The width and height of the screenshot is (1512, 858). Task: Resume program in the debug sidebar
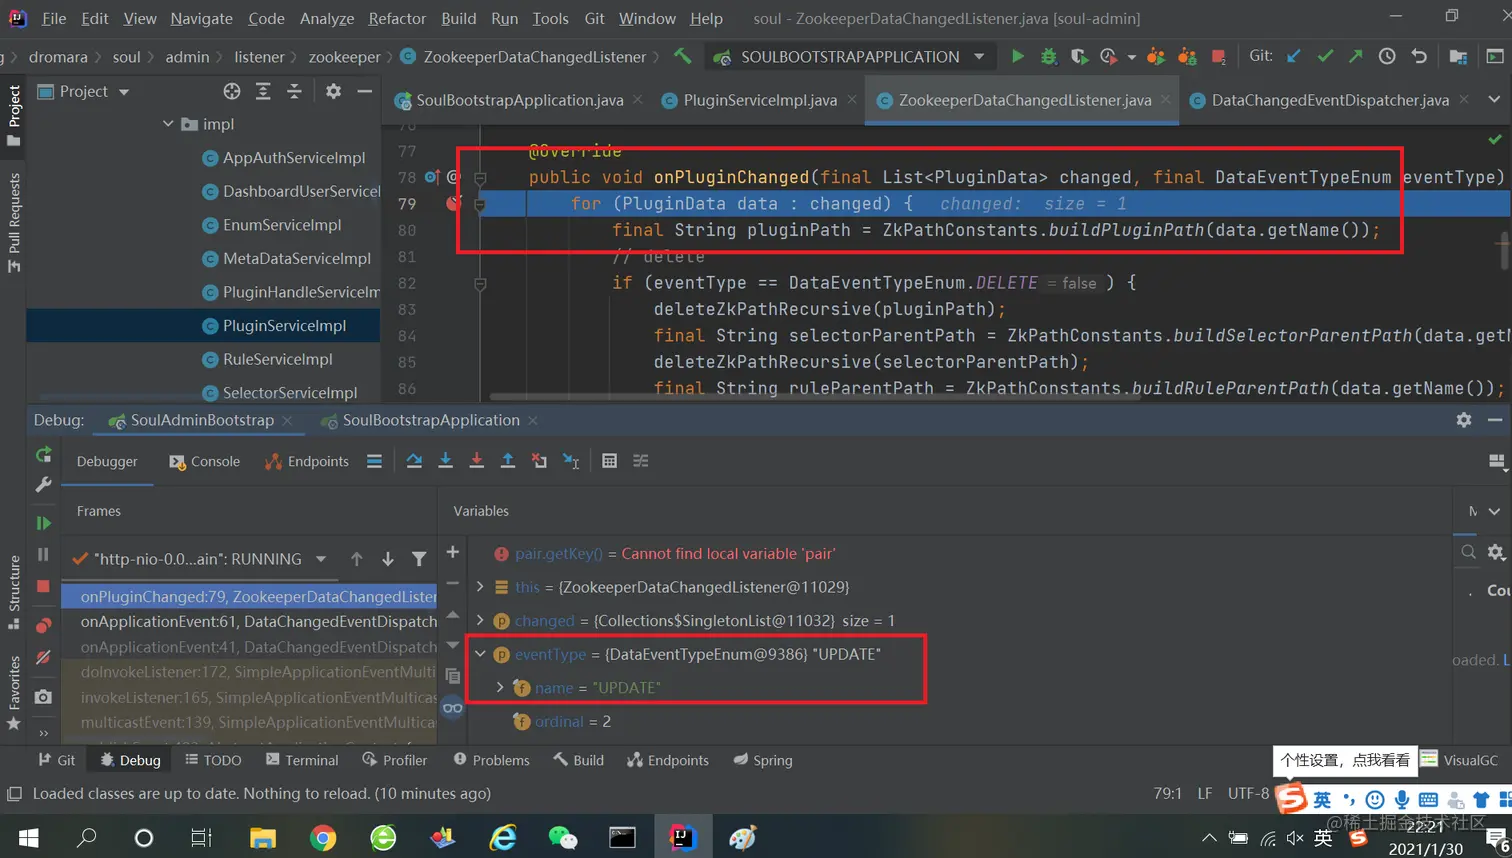pyautogui.click(x=43, y=523)
